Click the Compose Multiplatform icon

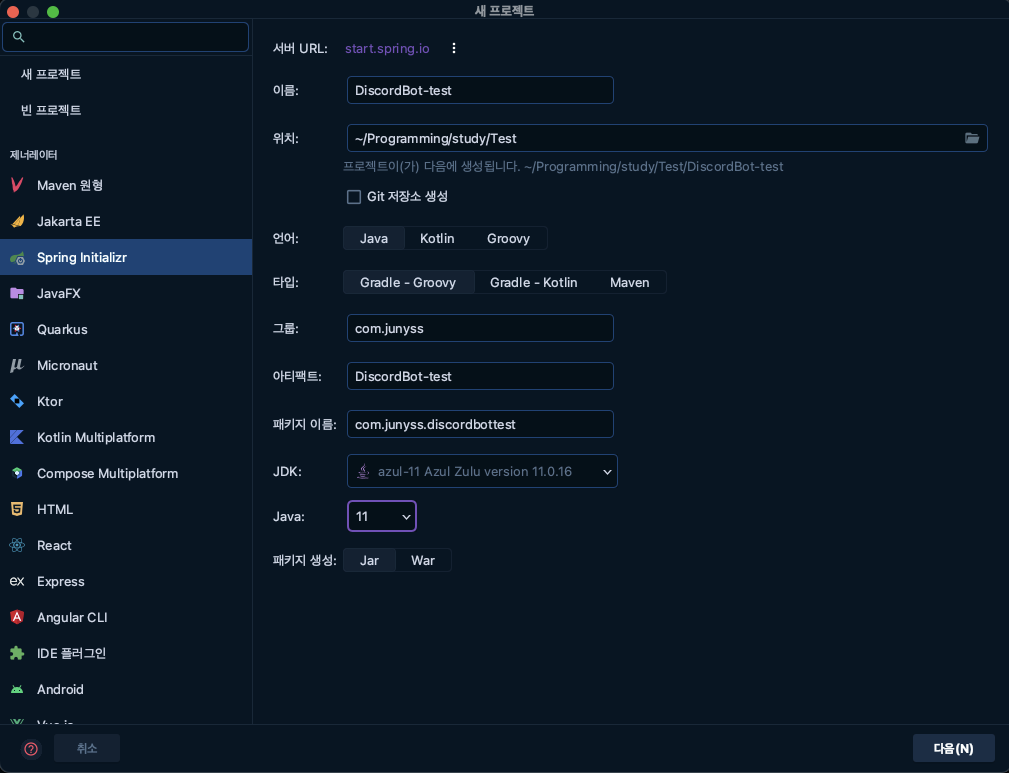click(x=17, y=474)
